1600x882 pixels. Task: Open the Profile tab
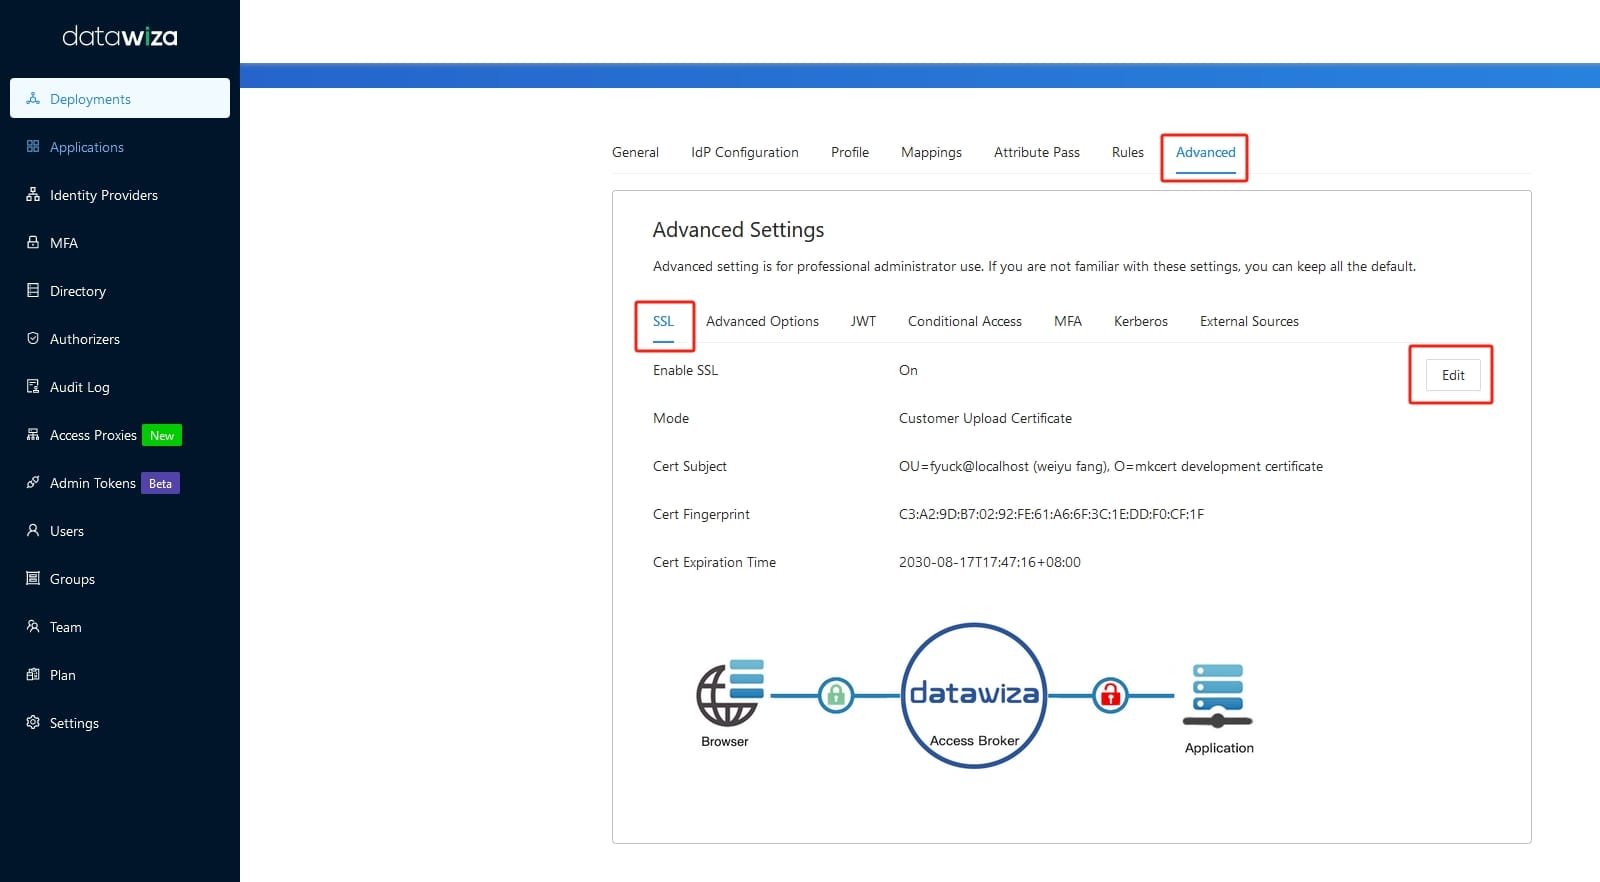click(850, 152)
